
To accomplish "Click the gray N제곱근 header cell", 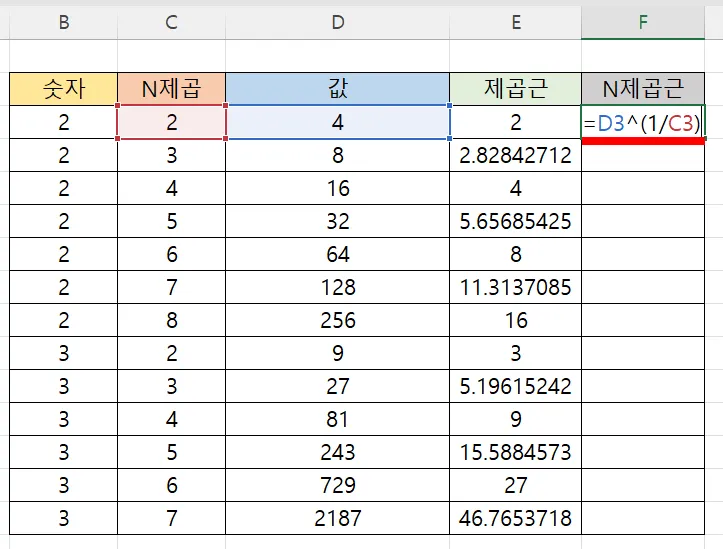I will pyautogui.click(x=643, y=89).
